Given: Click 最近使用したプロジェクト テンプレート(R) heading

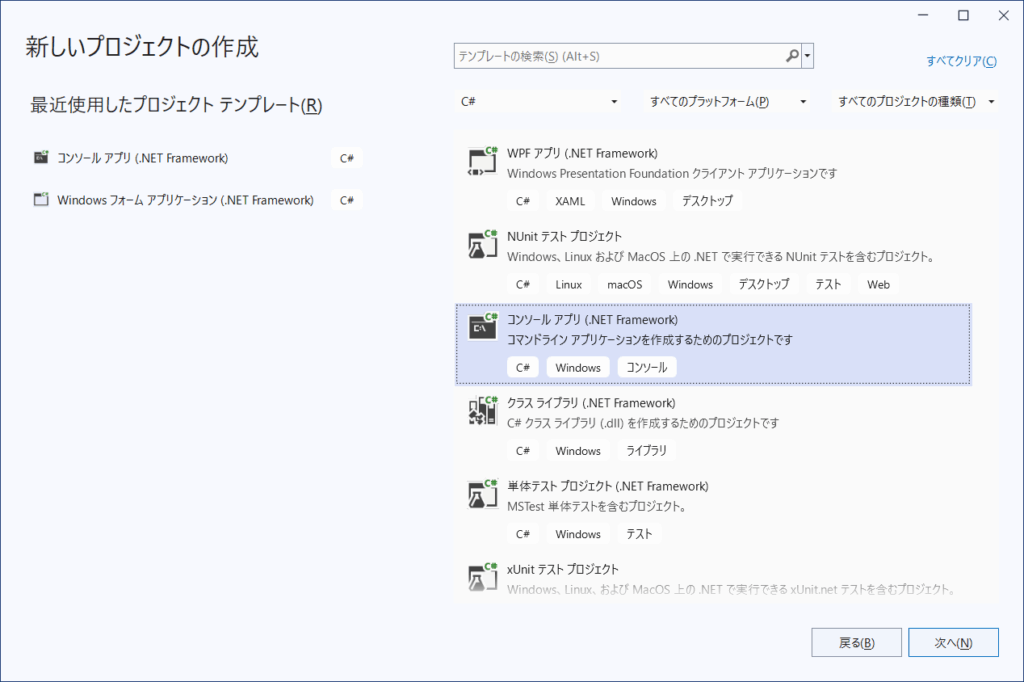Looking at the screenshot, I should (176, 105).
